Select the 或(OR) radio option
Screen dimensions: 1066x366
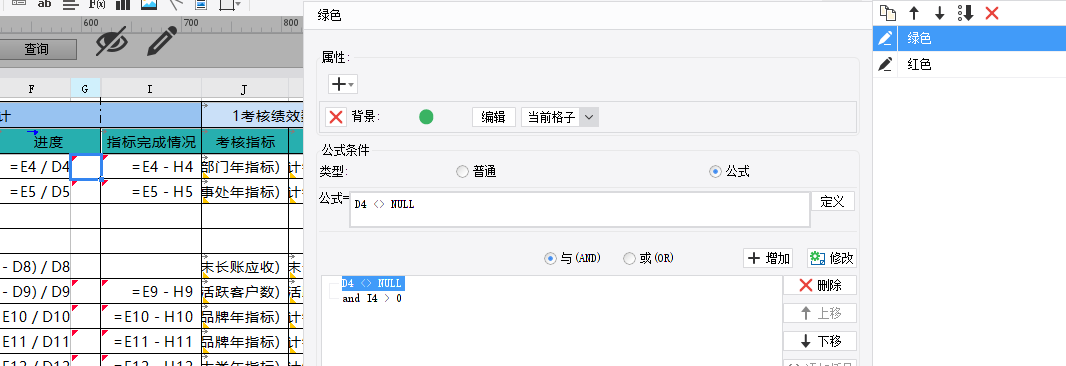[630, 259]
